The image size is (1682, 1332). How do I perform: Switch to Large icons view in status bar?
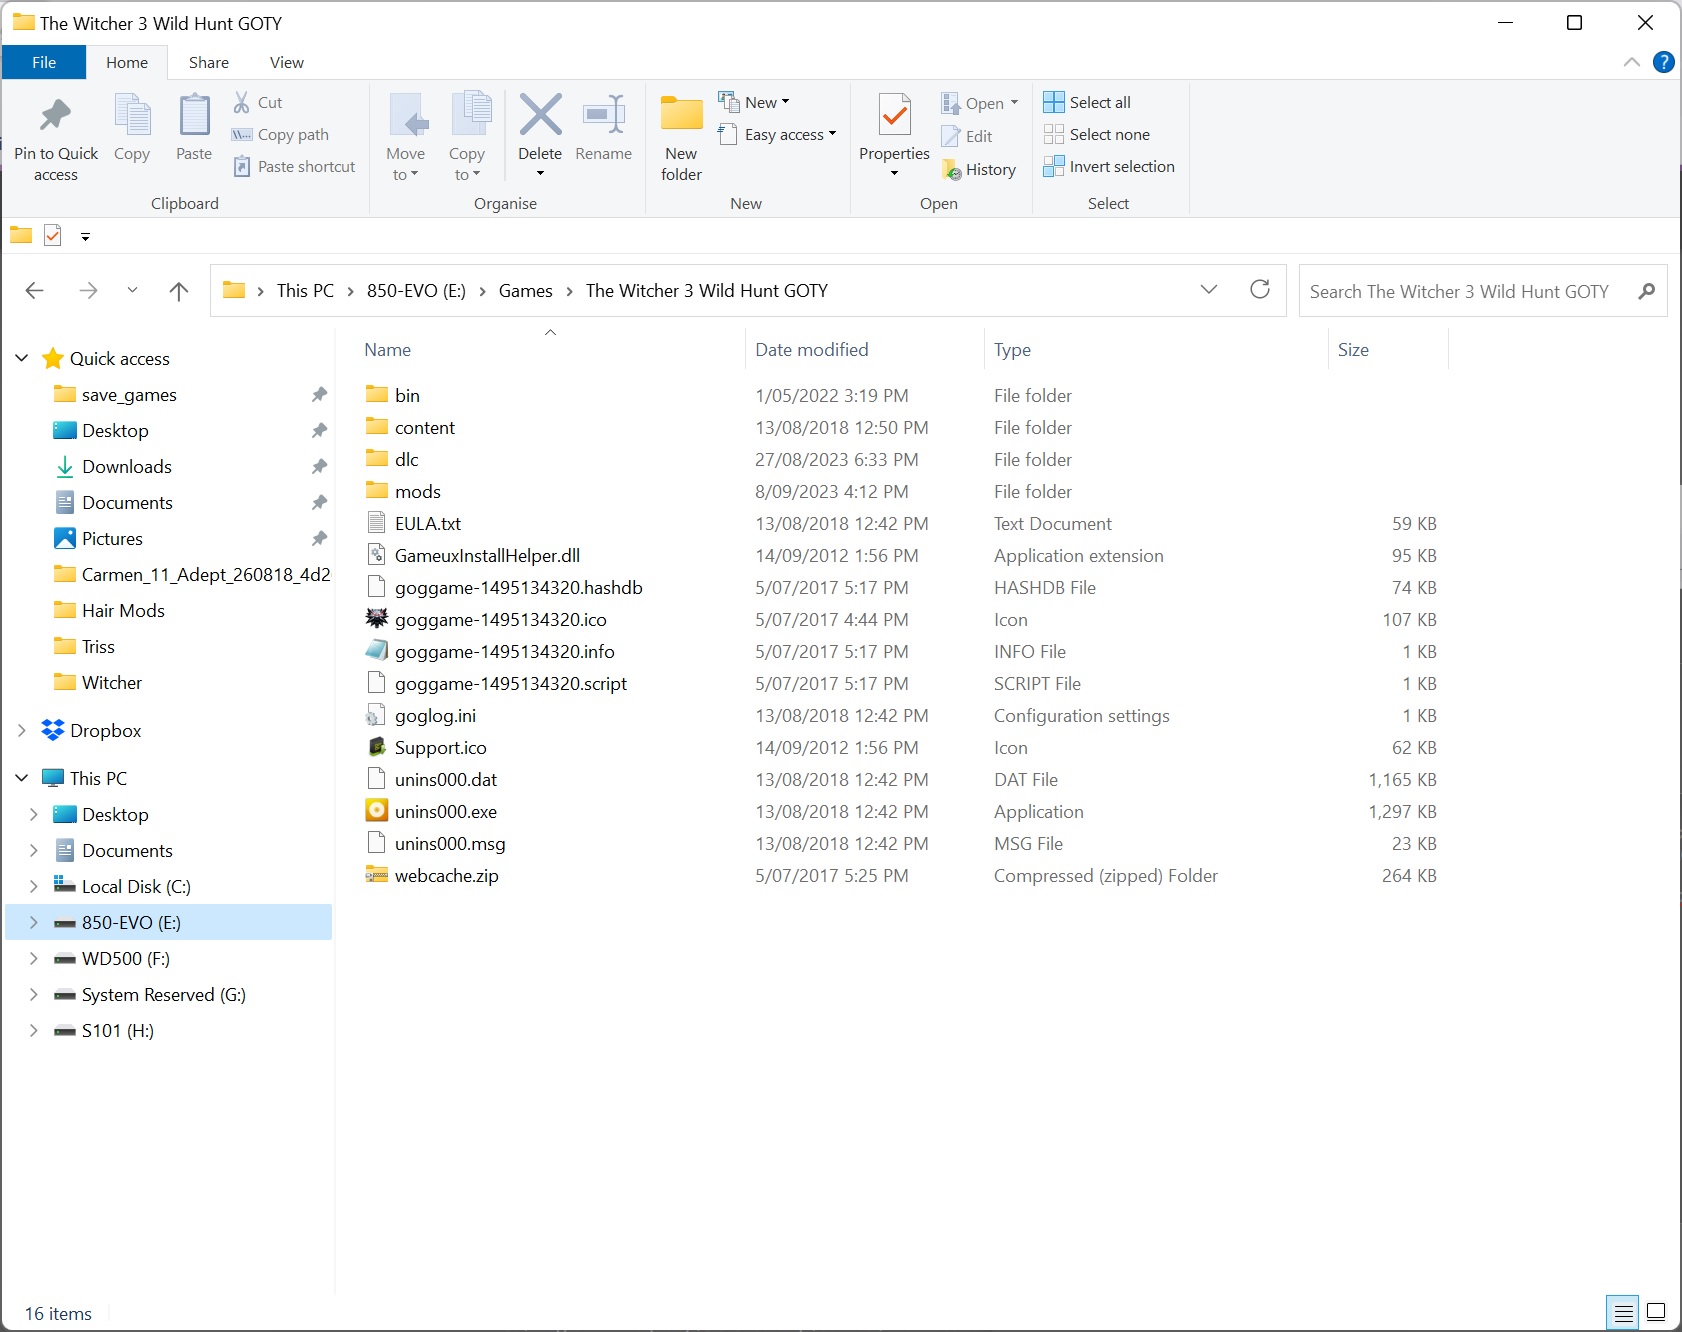click(x=1656, y=1312)
